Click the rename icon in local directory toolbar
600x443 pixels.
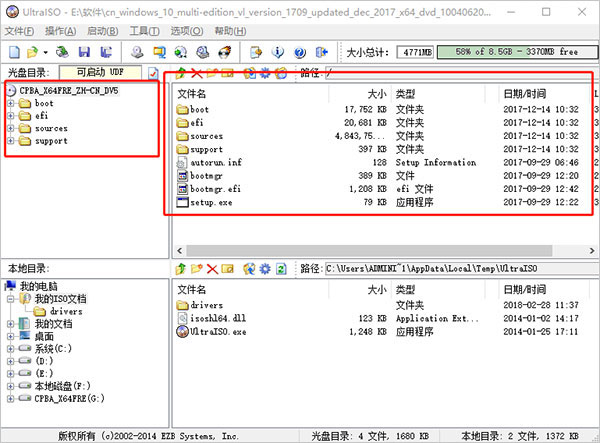(228, 269)
